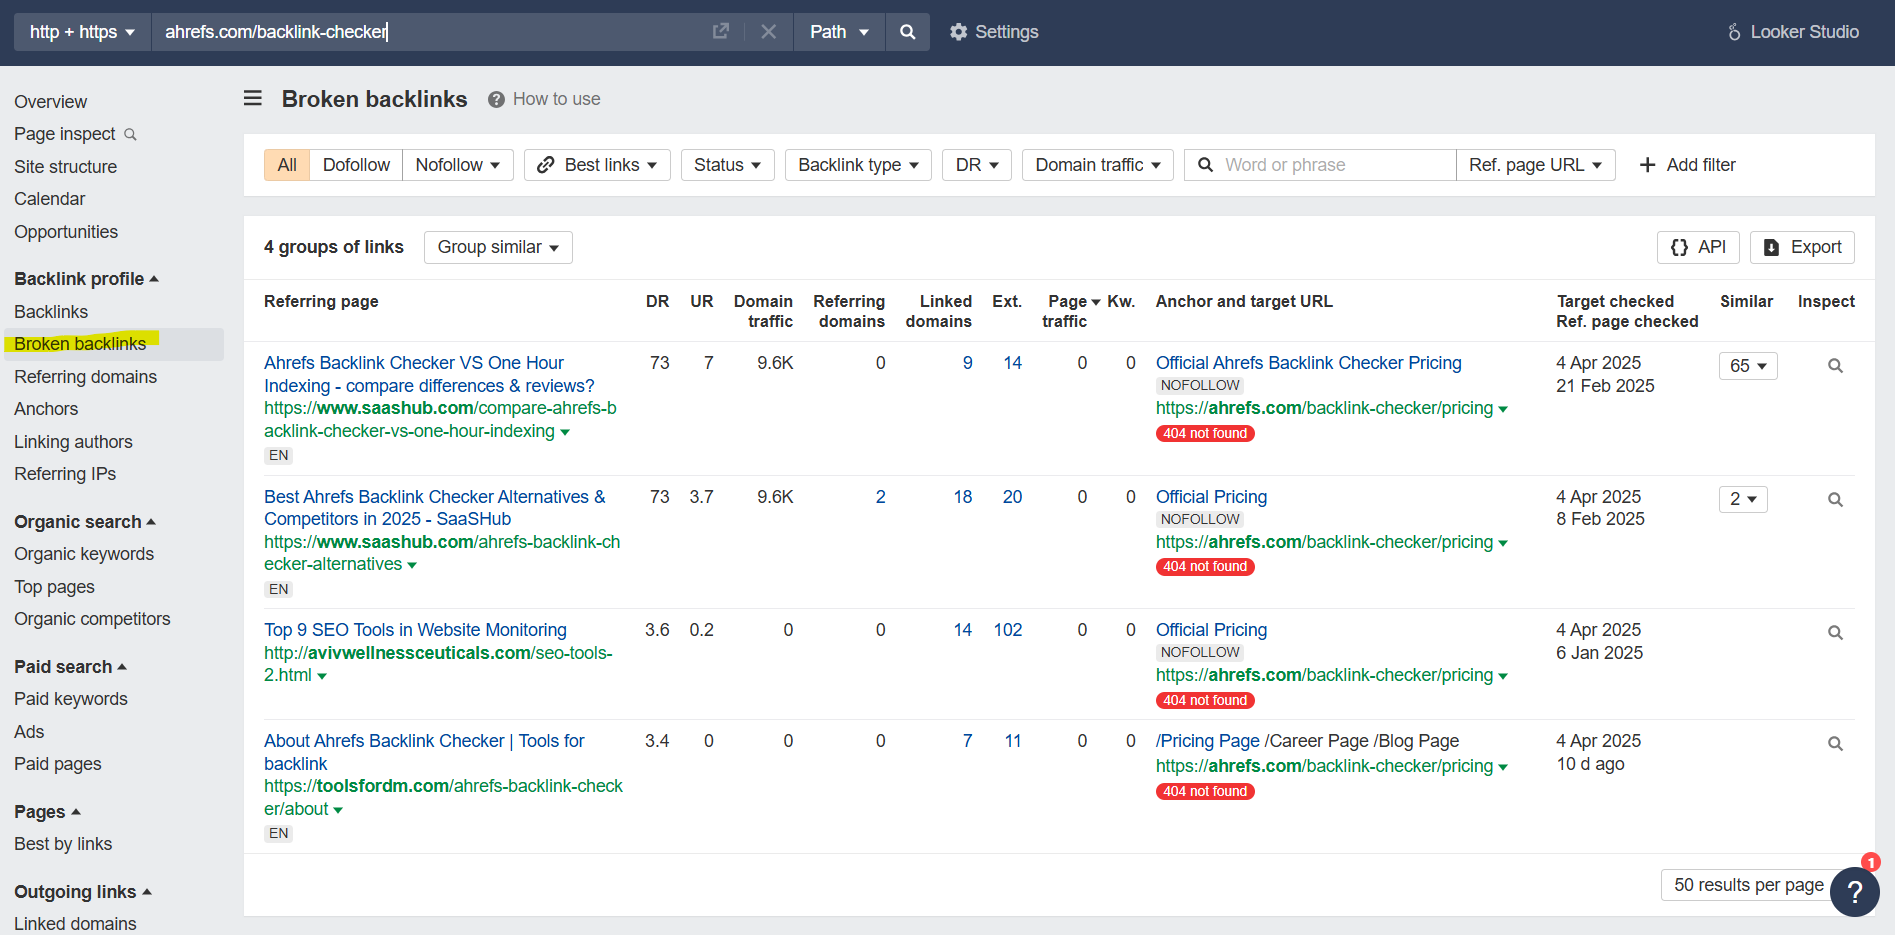The width and height of the screenshot is (1895, 935).
Task: Inspect the saashub compare-ahrefs row
Action: (1835, 366)
